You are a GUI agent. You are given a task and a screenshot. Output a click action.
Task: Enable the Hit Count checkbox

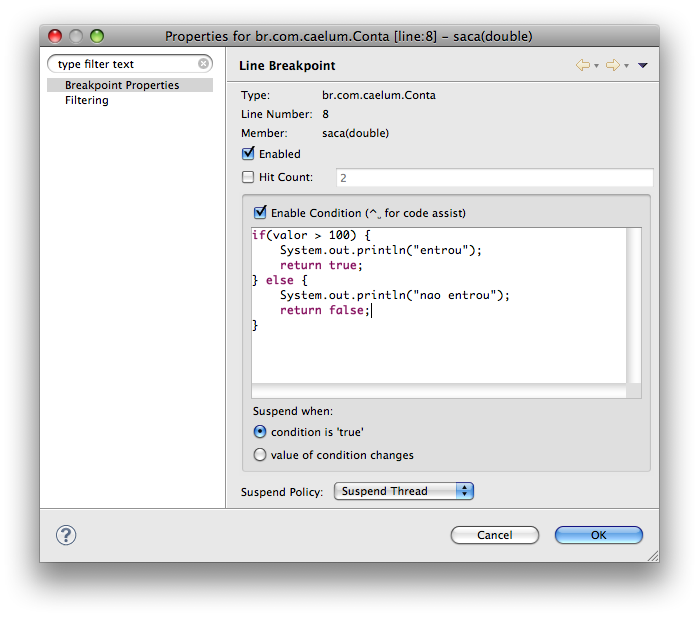[248, 177]
